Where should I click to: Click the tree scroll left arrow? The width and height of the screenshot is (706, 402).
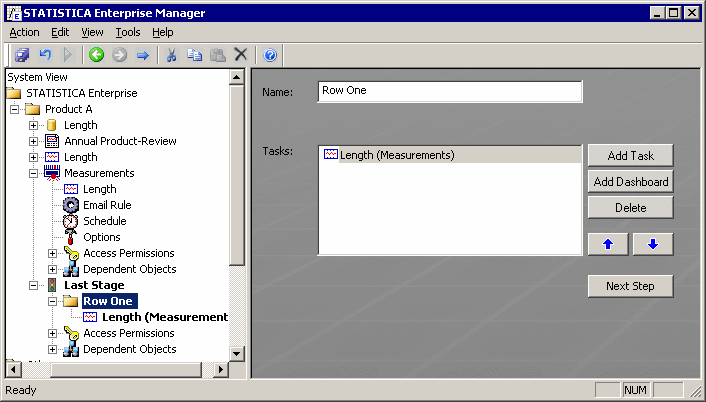coord(13,370)
